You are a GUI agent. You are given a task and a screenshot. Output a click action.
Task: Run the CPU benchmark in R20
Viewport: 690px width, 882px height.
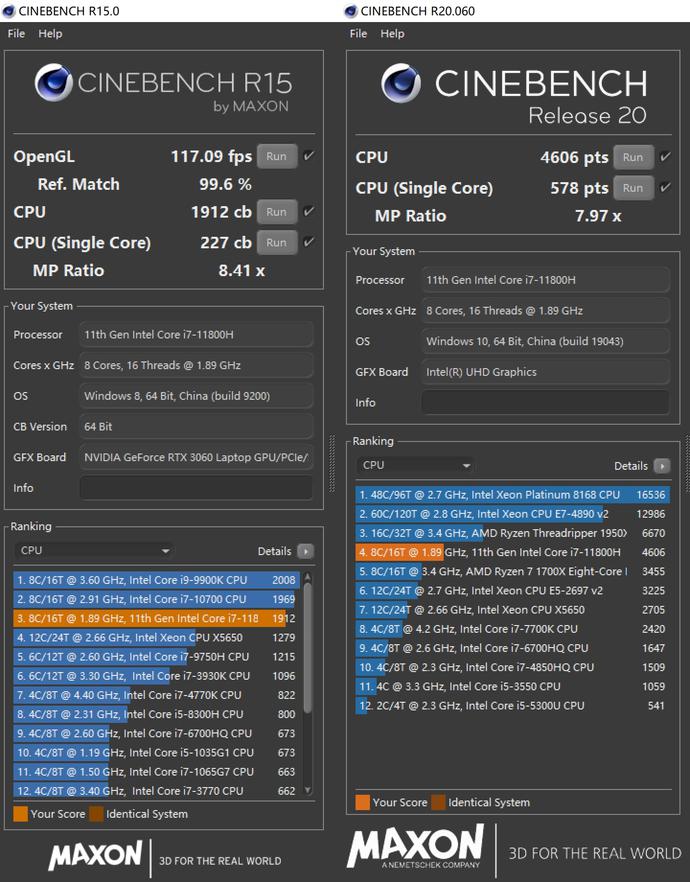[x=633, y=158]
